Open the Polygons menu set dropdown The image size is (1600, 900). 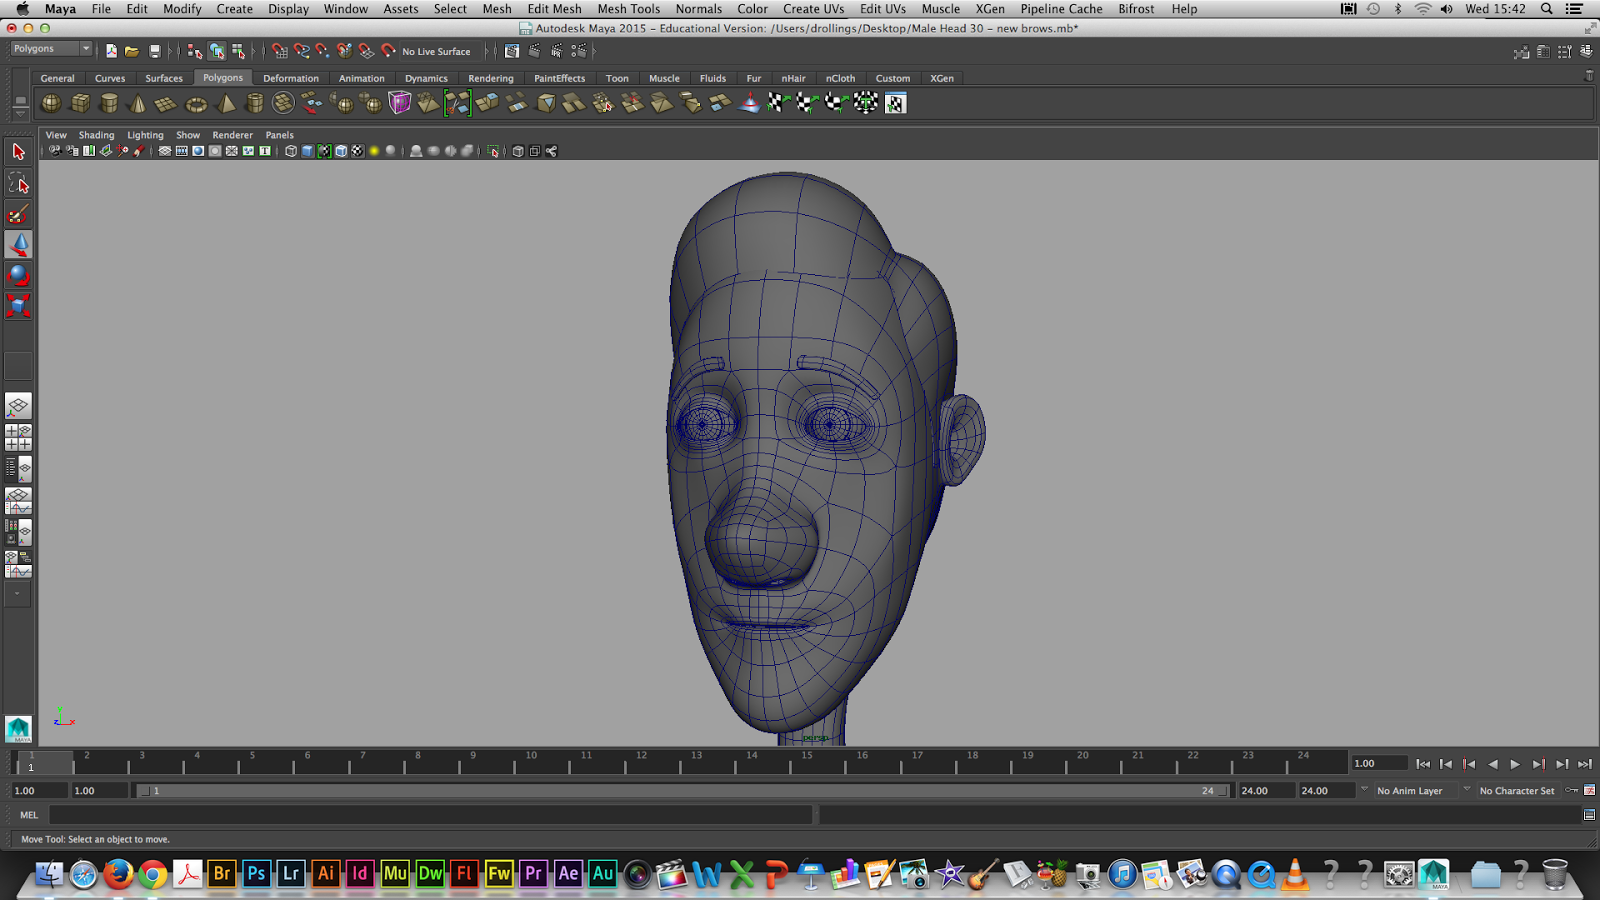tap(51, 49)
